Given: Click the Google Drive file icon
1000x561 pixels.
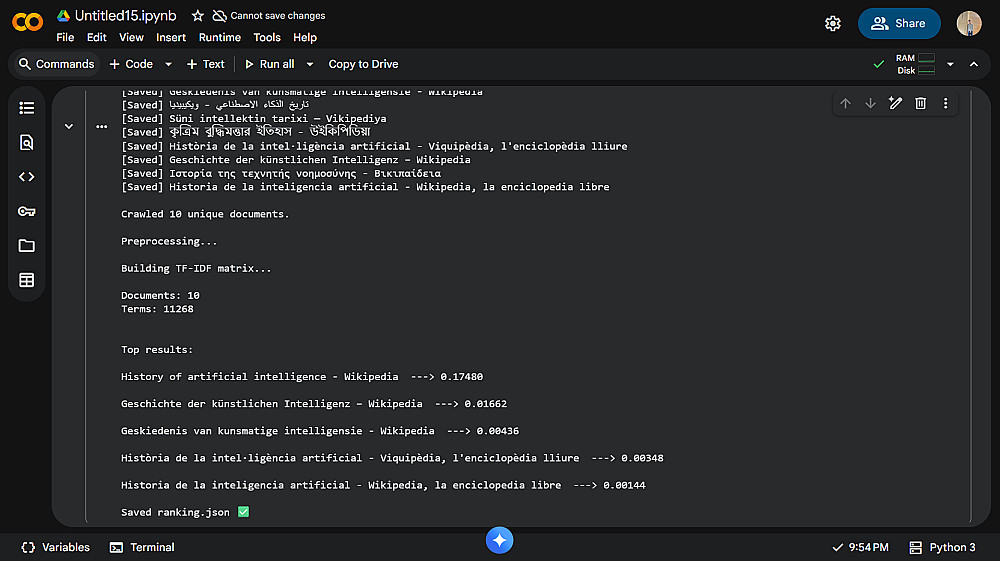Looking at the screenshot, I should [63, 16].
